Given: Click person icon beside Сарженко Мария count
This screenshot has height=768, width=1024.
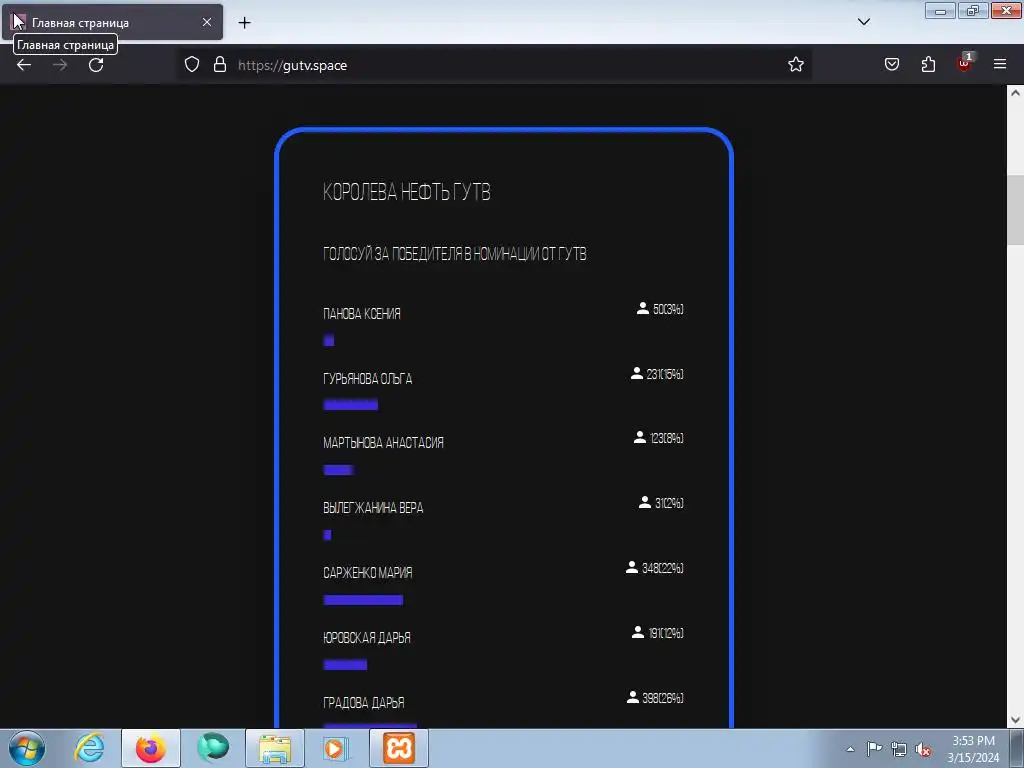Looking at the screenshot, I should pyautogui.click(x=632, y=568).
